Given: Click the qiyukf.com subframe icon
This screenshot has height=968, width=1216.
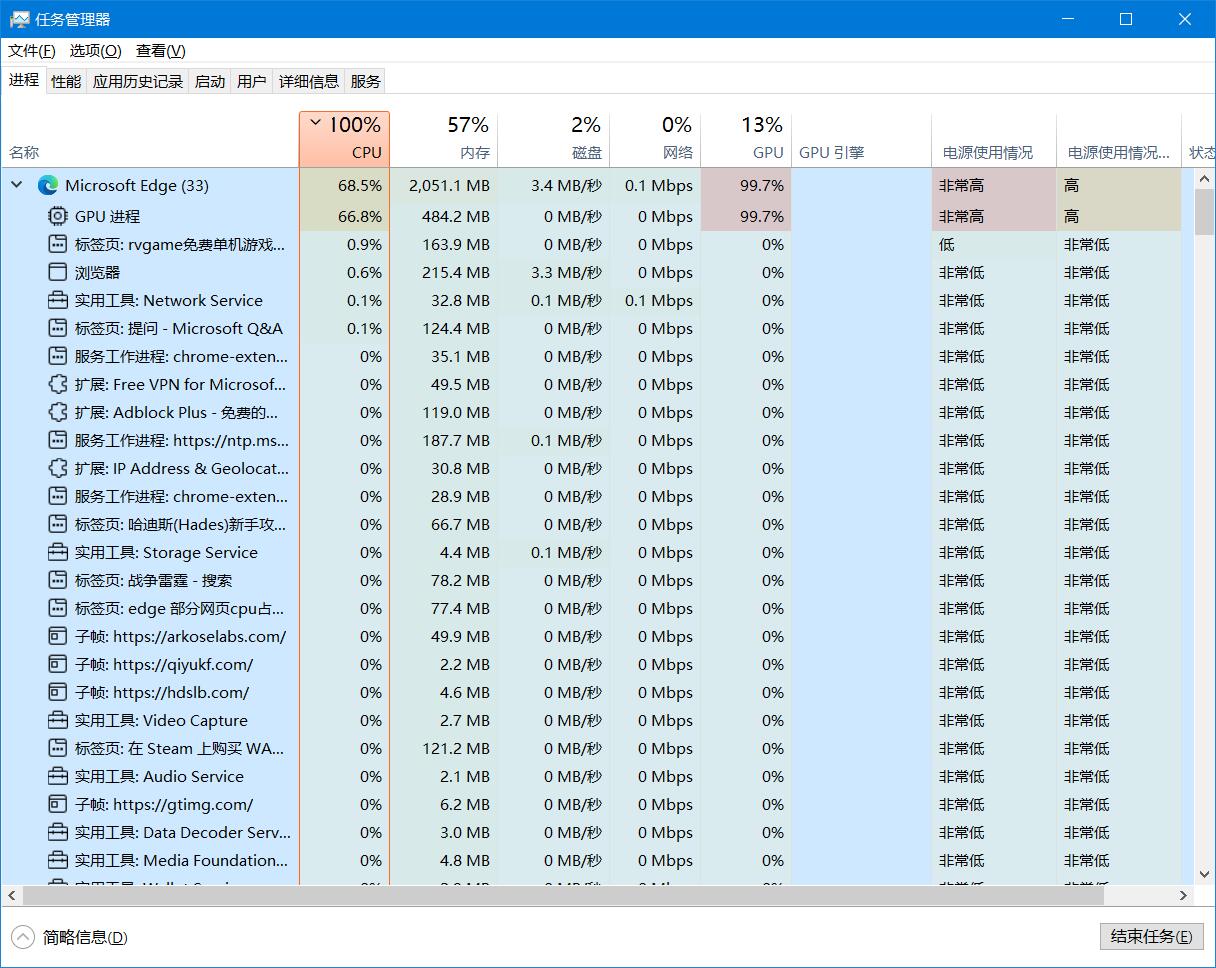Looking at the screenshot, I should (58, 664).
